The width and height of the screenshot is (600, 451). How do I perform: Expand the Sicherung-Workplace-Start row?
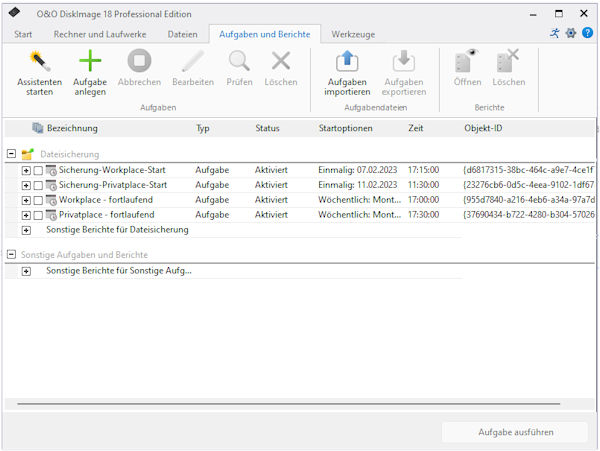click(26, 171)
